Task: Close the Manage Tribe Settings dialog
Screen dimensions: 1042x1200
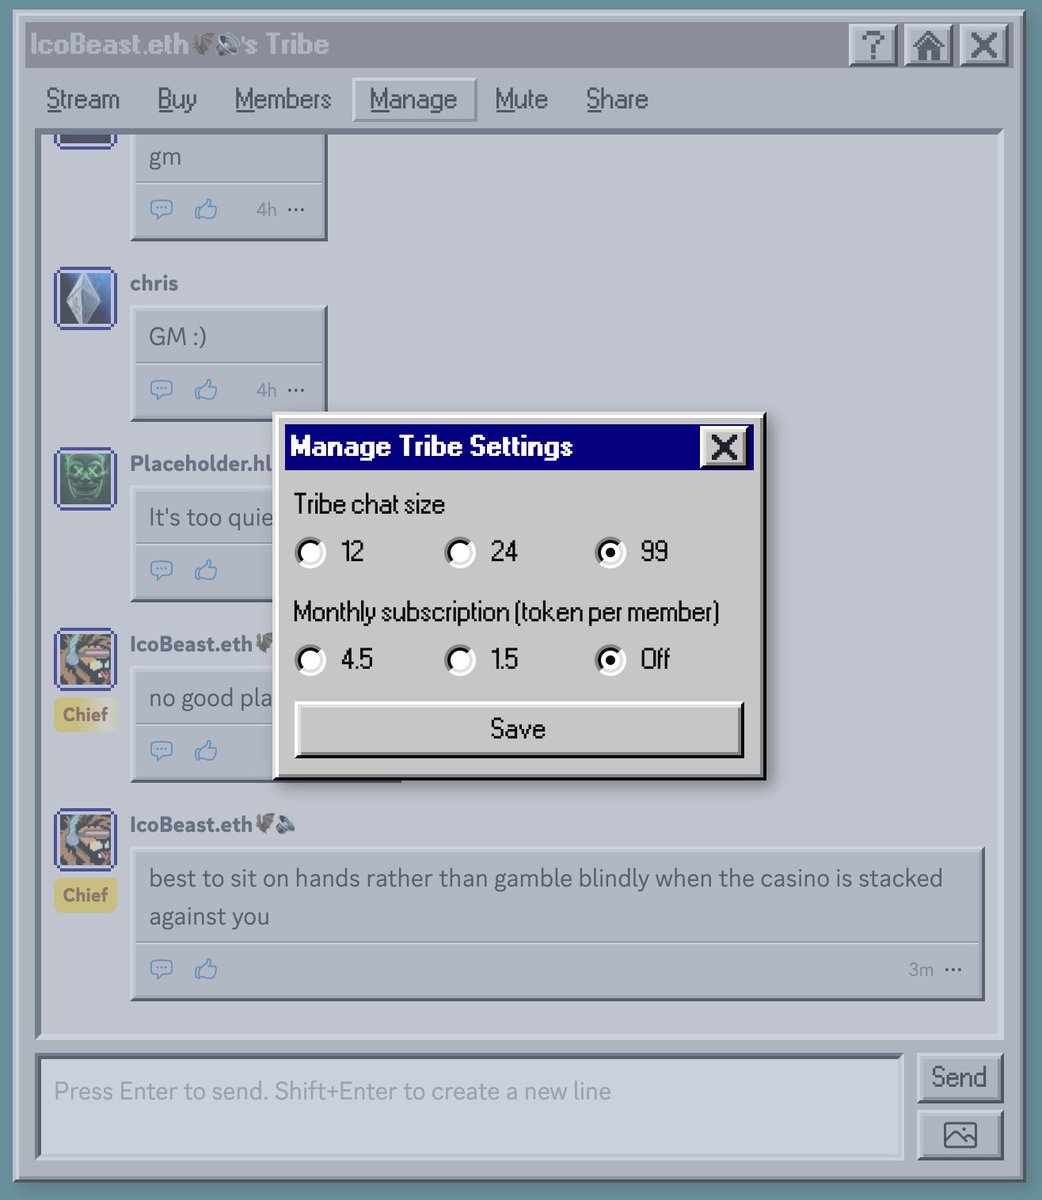Action: [724, 446]
